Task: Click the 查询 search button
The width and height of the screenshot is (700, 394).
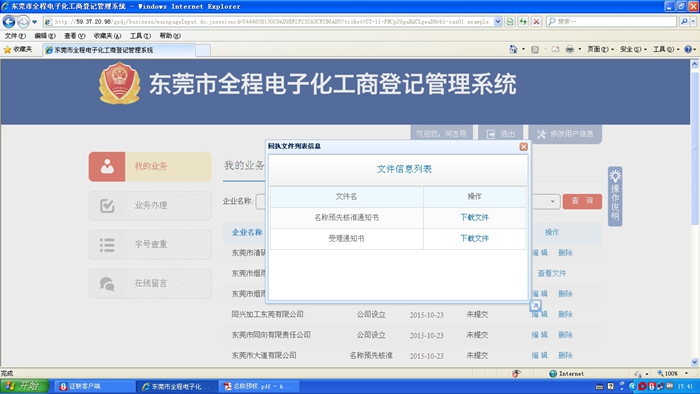Action: point(582,201)
